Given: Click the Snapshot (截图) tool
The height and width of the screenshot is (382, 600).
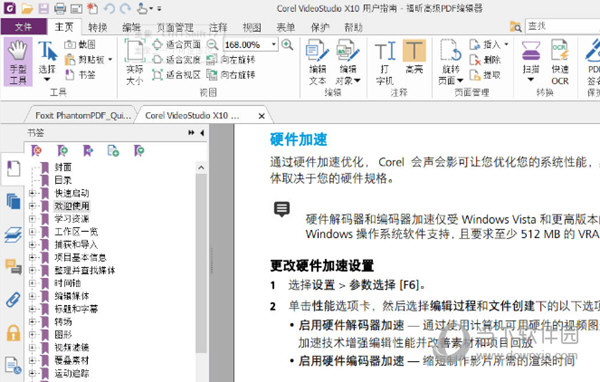Looking at the screenshot, I should pos(80,44).
